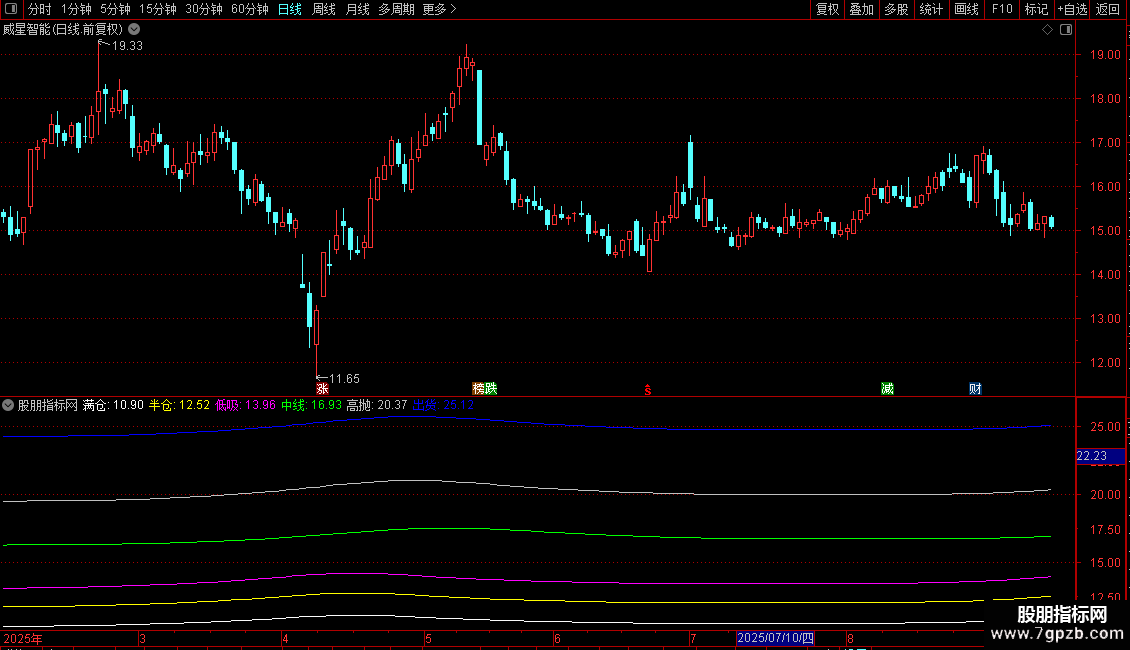The height and width of the screenshot is (650, 1130).
Task: Click the 榜跌 event marker
Action: point(485,389)
